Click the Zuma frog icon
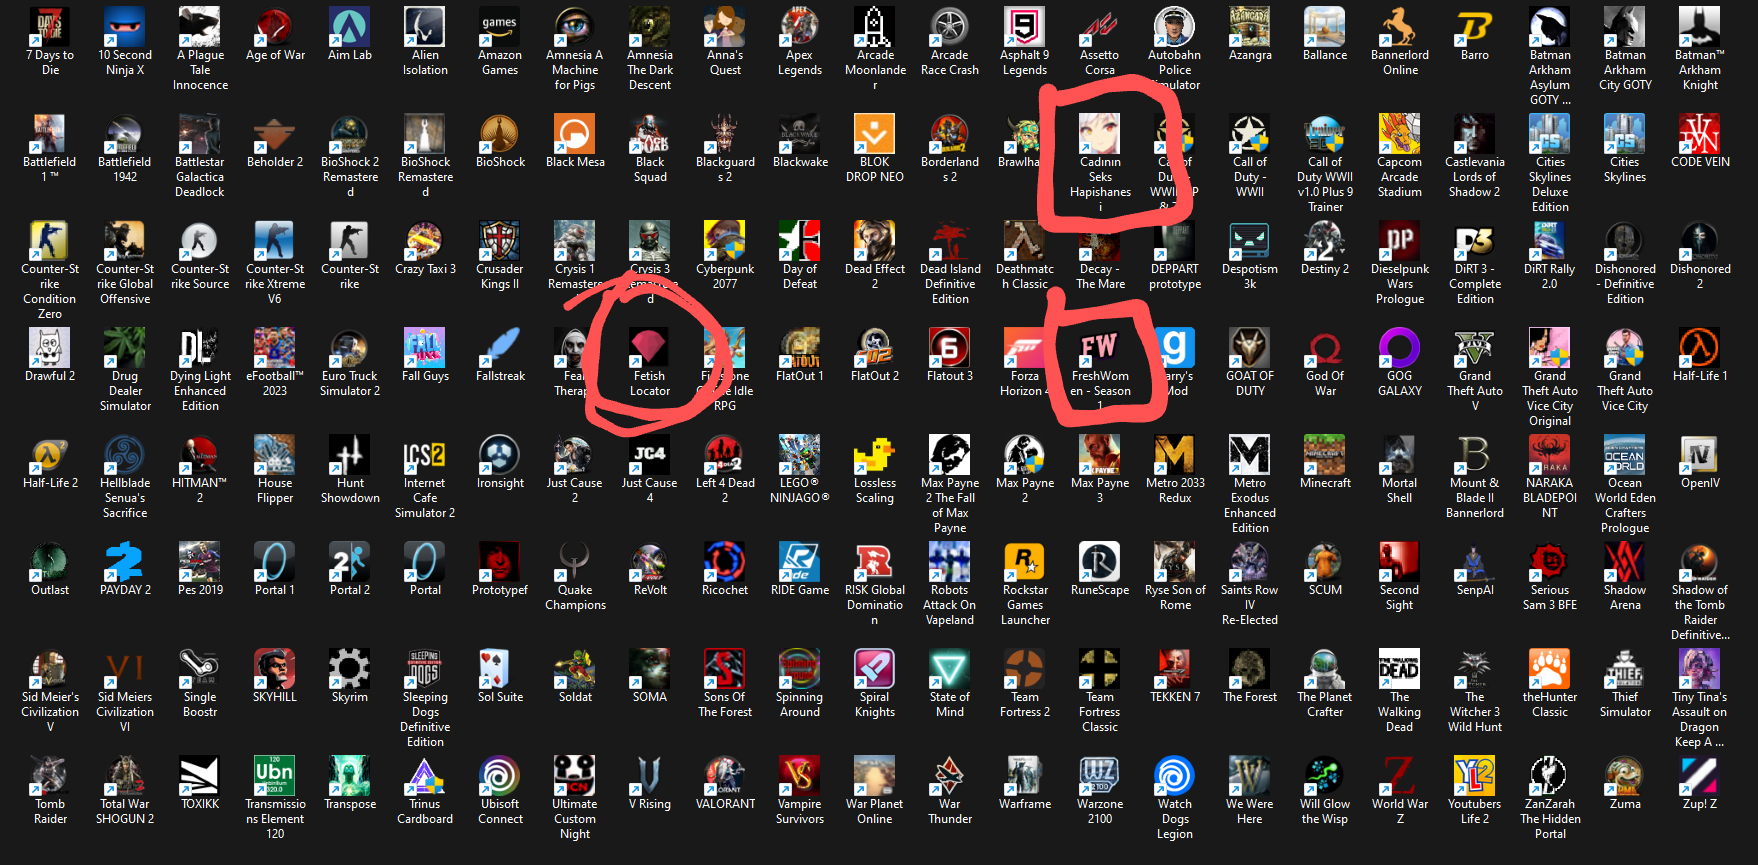 point(1625,775)
